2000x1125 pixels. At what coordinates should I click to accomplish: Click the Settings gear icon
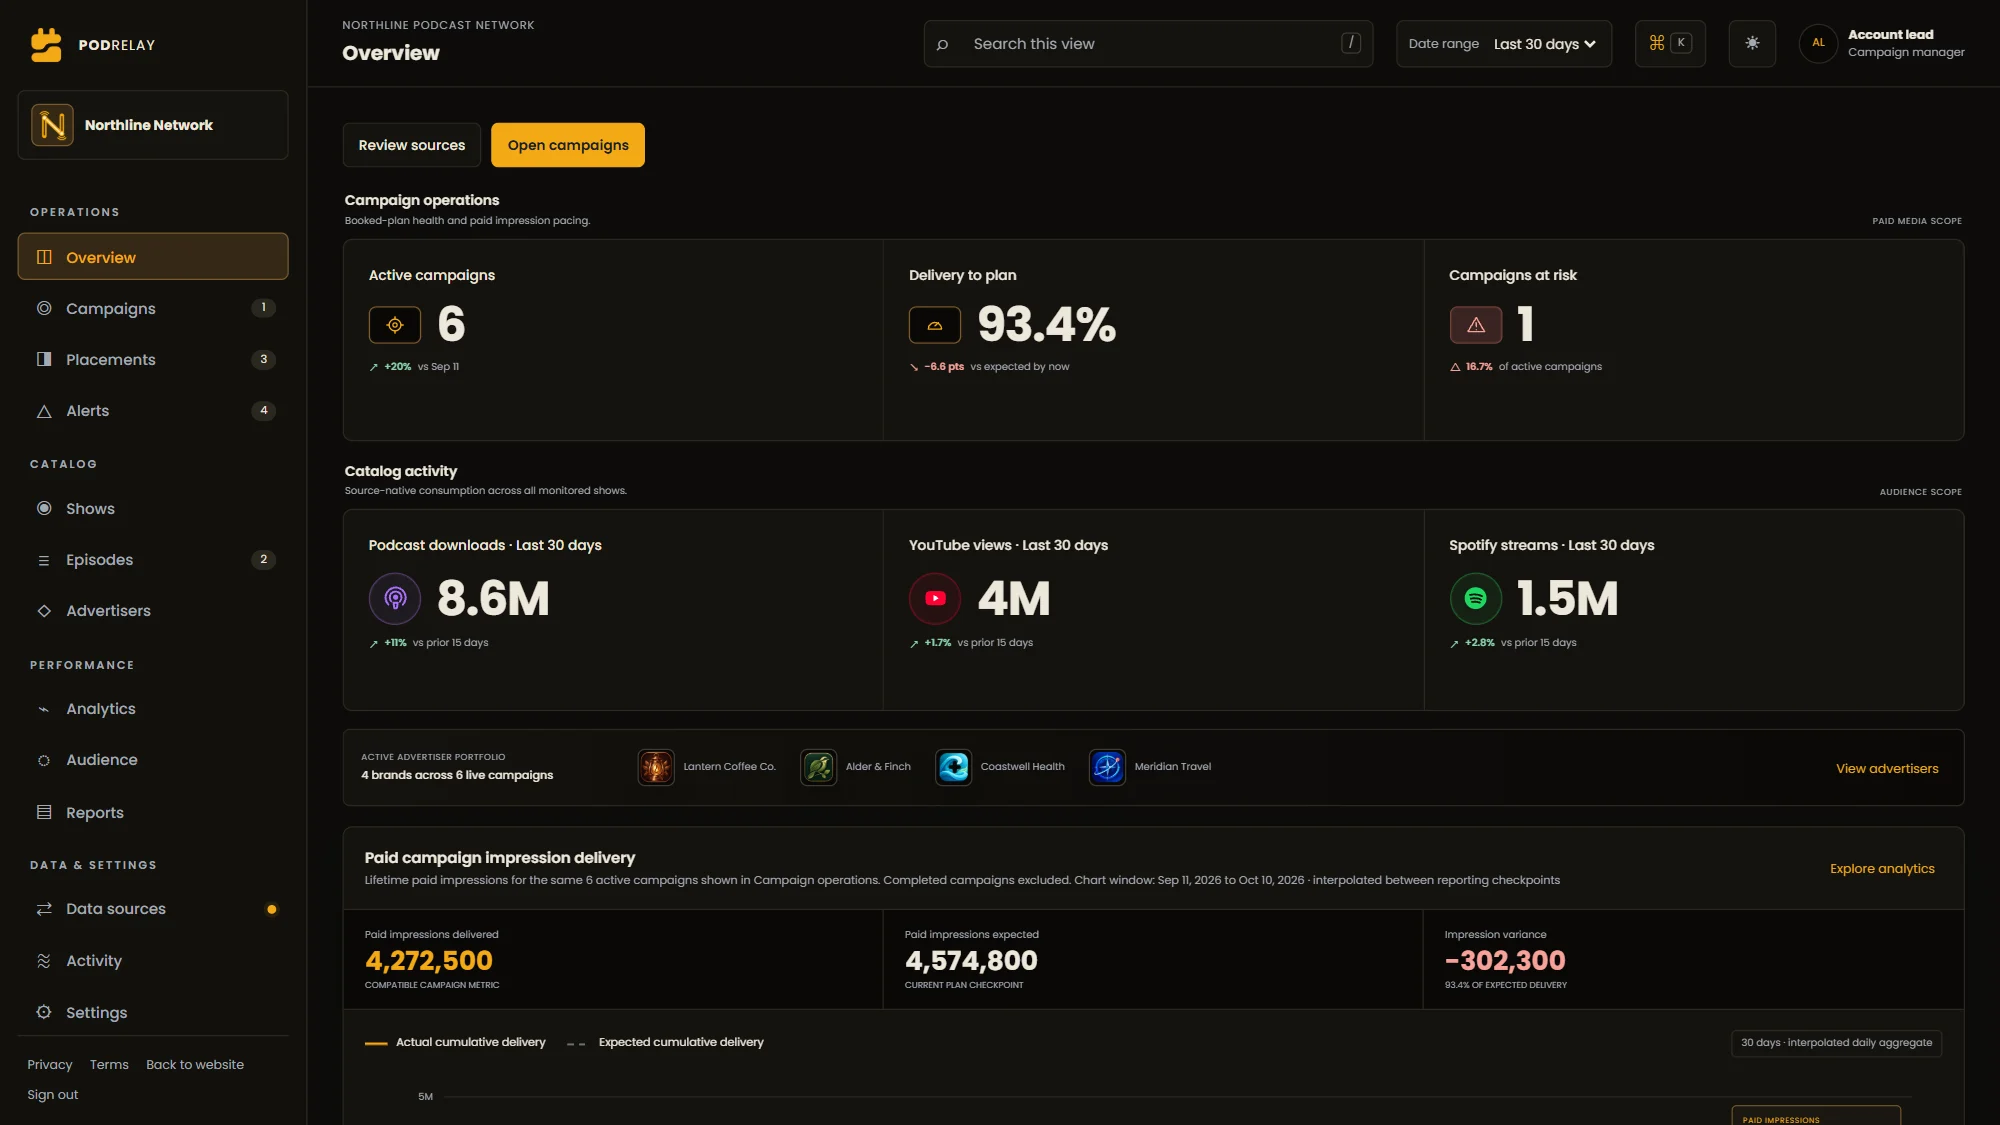(x=44, y=1012)
